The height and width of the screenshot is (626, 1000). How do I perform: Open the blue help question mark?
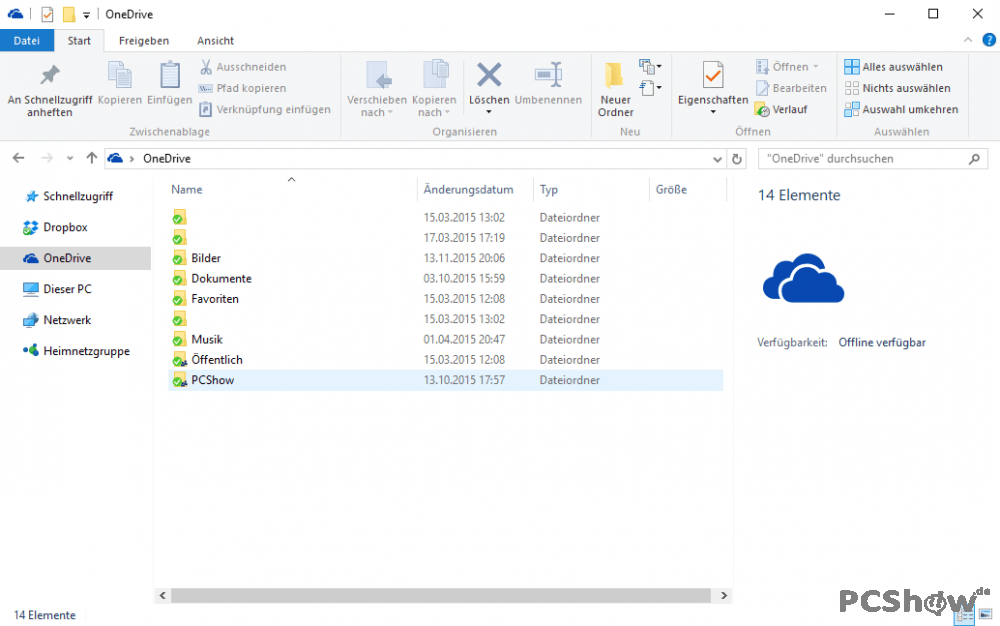tap(989, 40)
